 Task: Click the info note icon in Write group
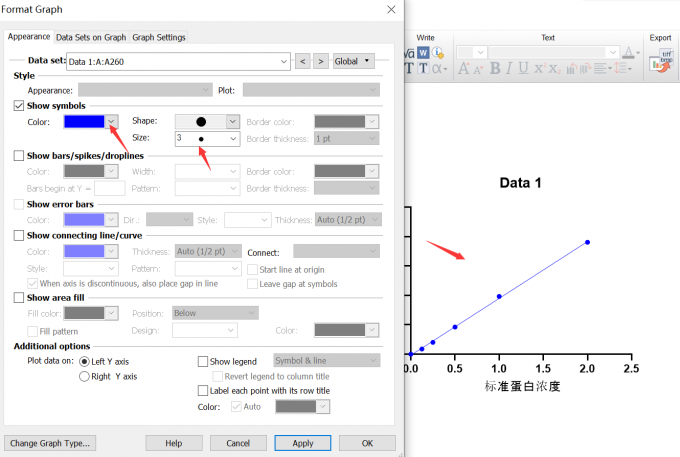tap(437, 52)
